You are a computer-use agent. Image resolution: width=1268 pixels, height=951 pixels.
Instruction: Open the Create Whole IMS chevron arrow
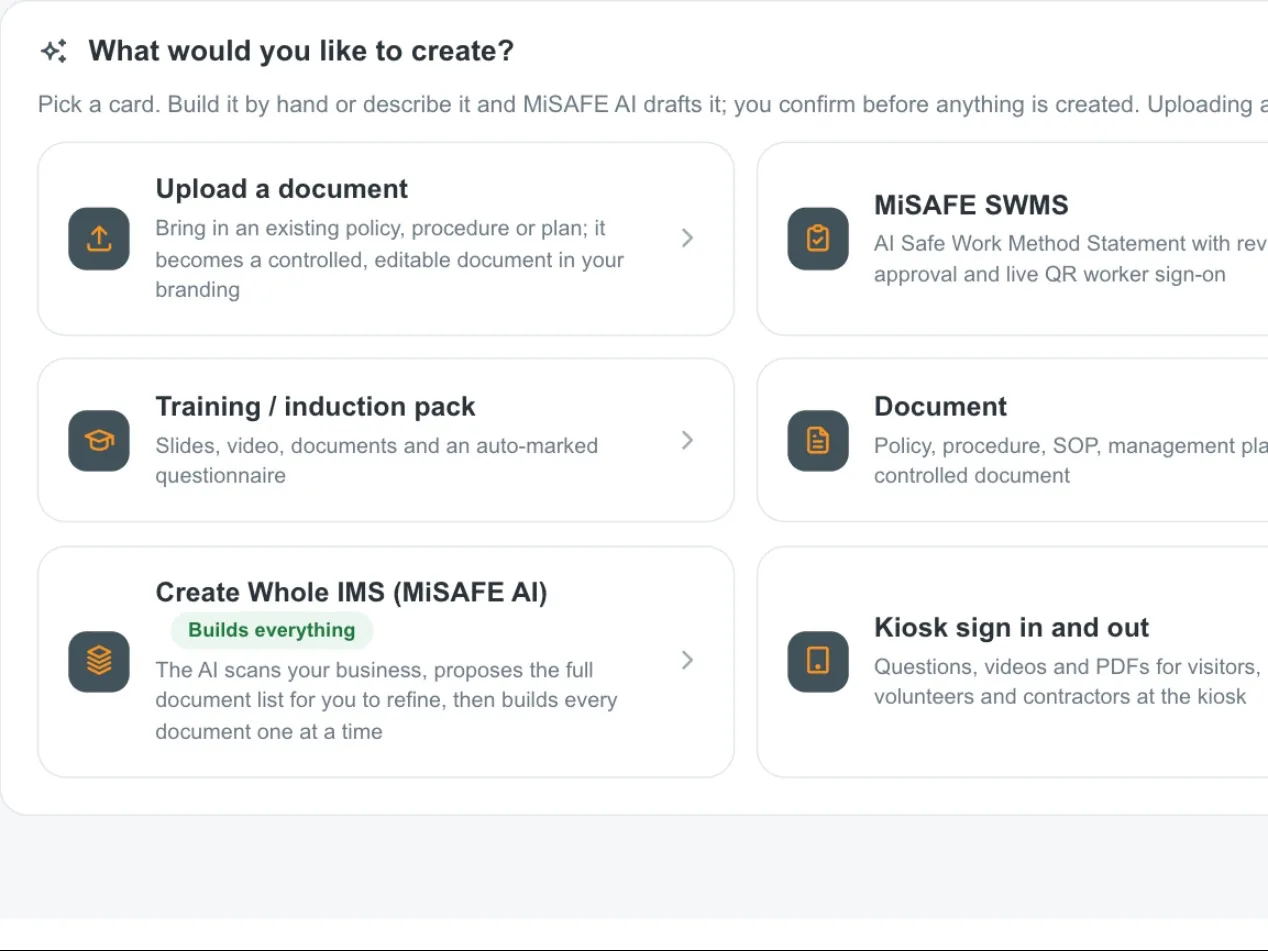687,660
